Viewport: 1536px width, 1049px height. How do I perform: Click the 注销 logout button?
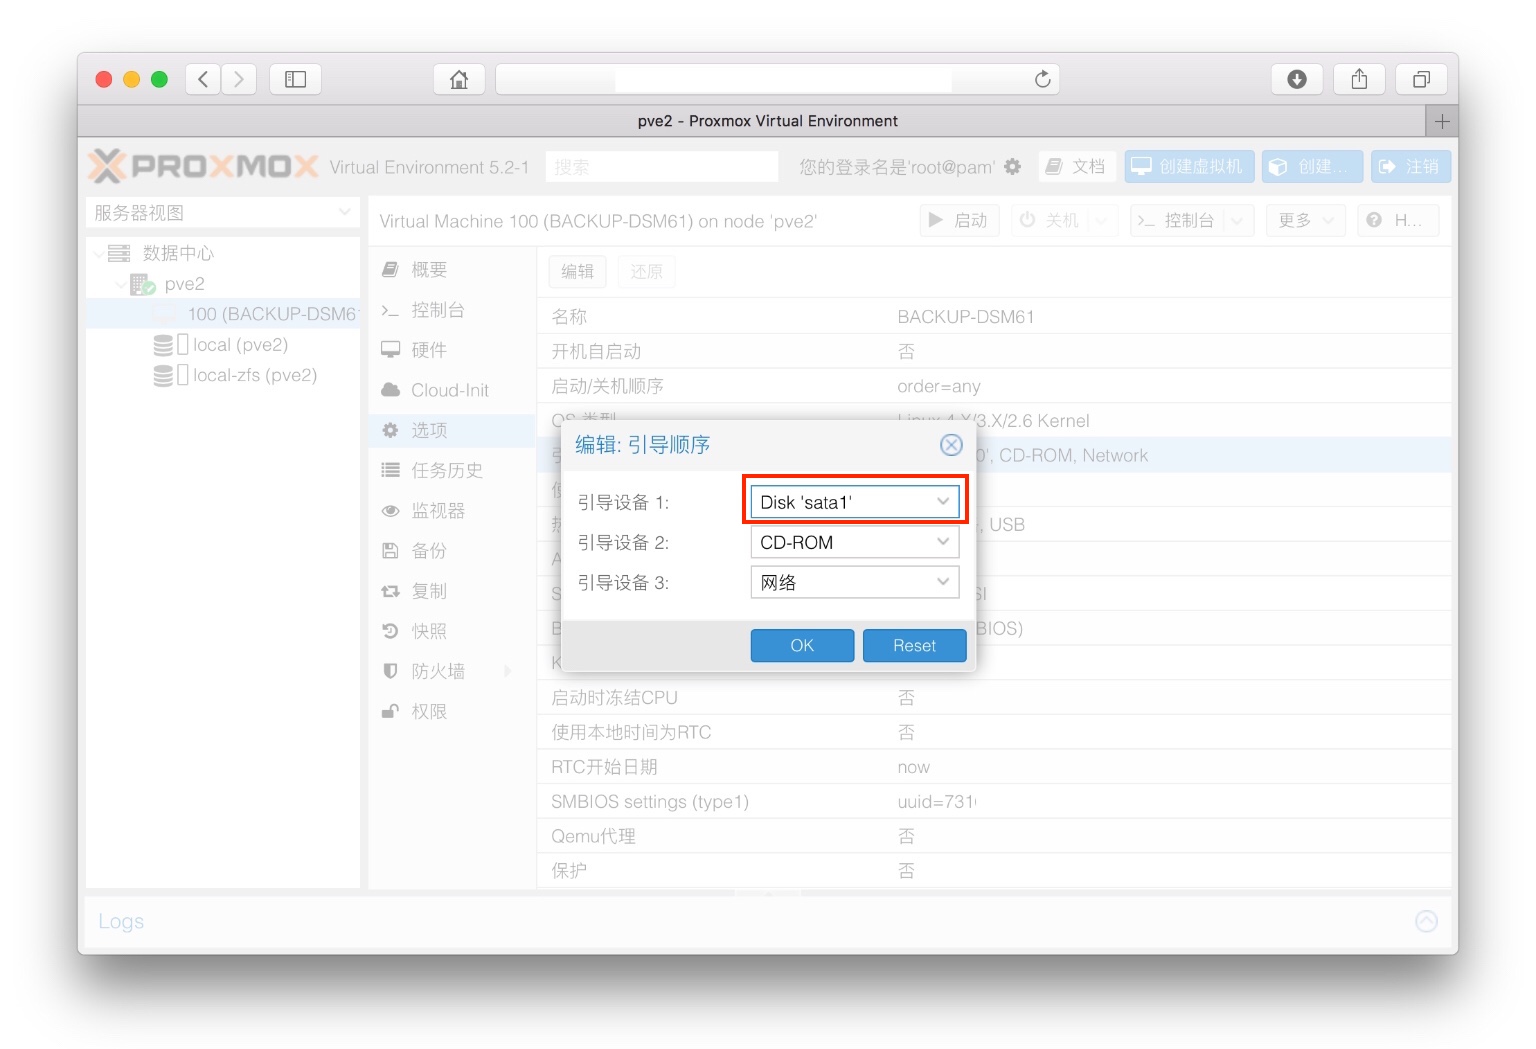[x=1410, y=167]
